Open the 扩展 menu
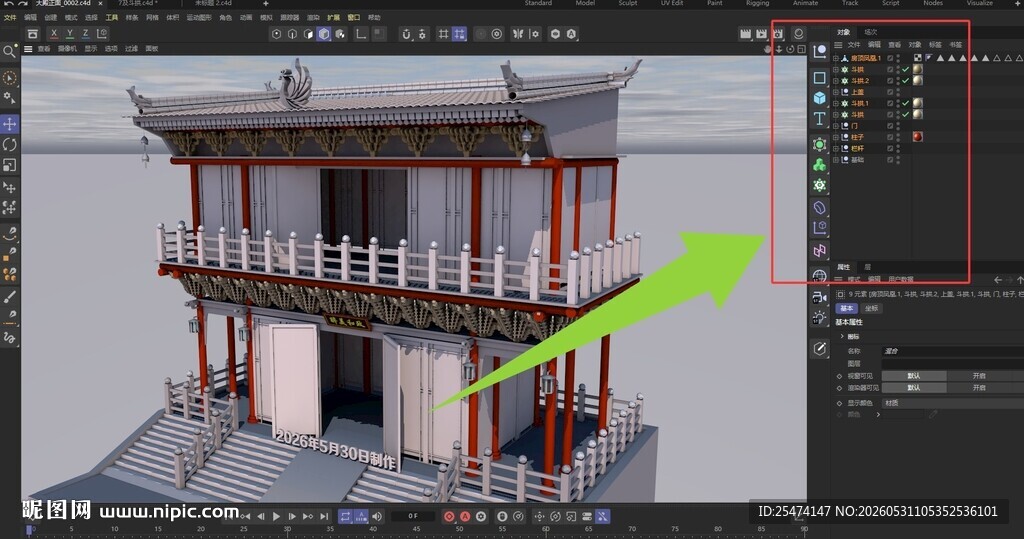 click(334, 18)
